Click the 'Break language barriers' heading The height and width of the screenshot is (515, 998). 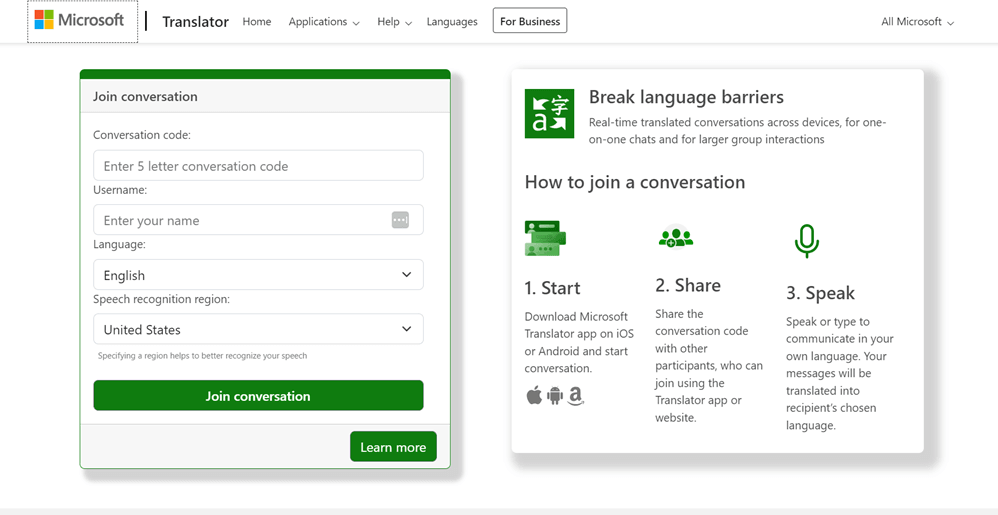pyautogui.click(x=686, y=97)
